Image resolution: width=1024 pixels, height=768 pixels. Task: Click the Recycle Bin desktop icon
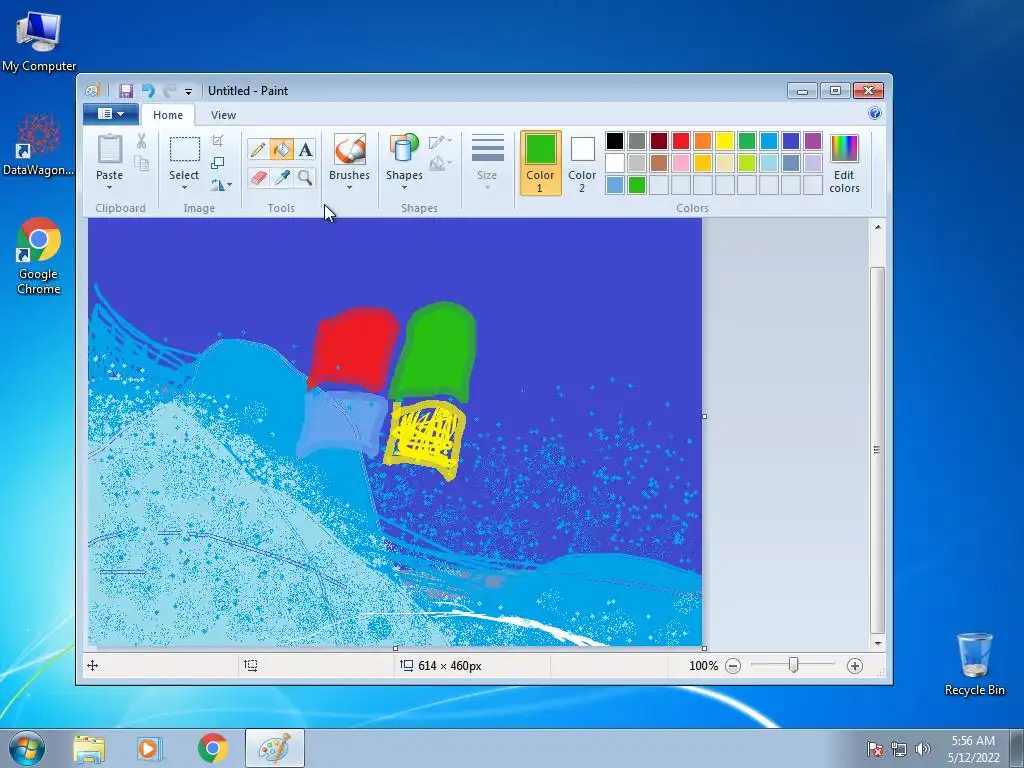click(974, 664)
